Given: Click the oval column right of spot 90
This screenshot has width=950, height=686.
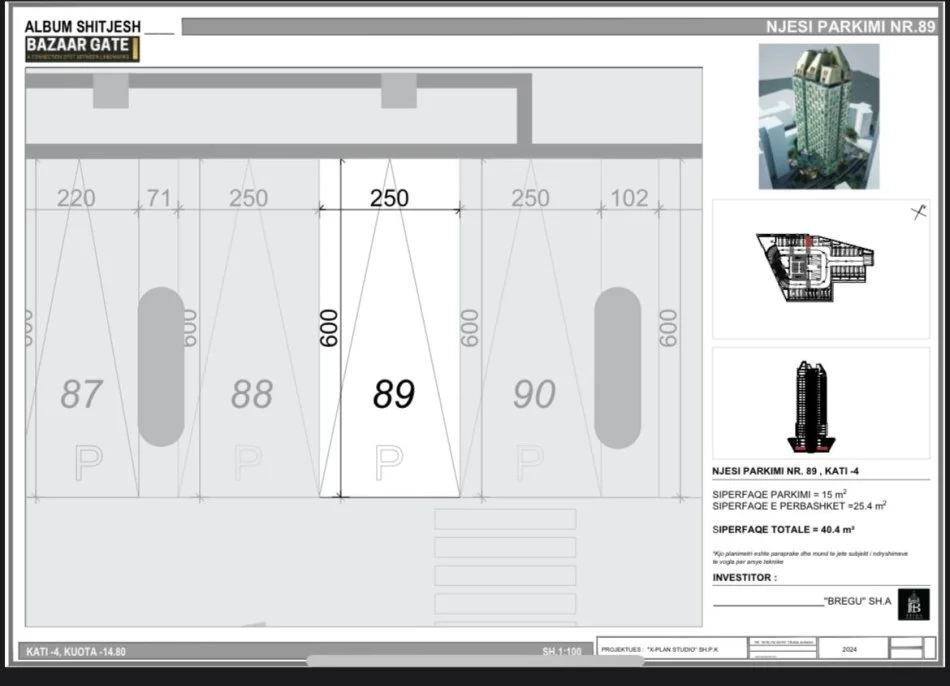Looking at the screenshot, I should pos(617,366).
